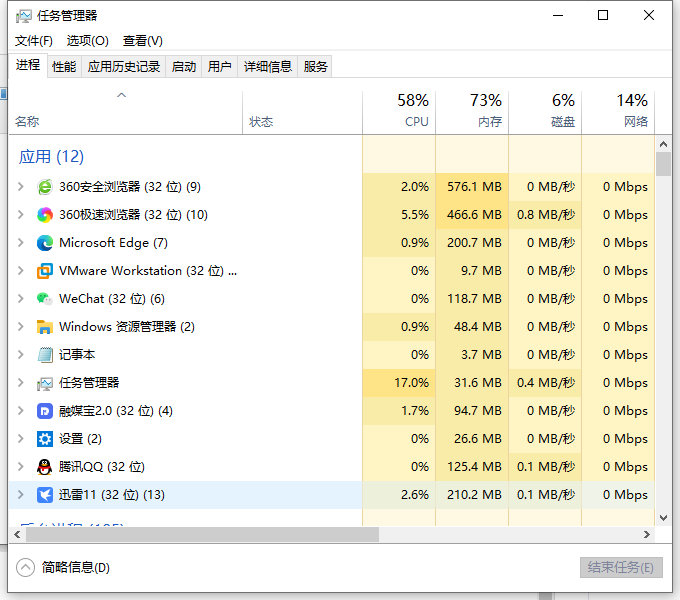
Task: Open the 文件(F) menu
Action: (34, 41)
